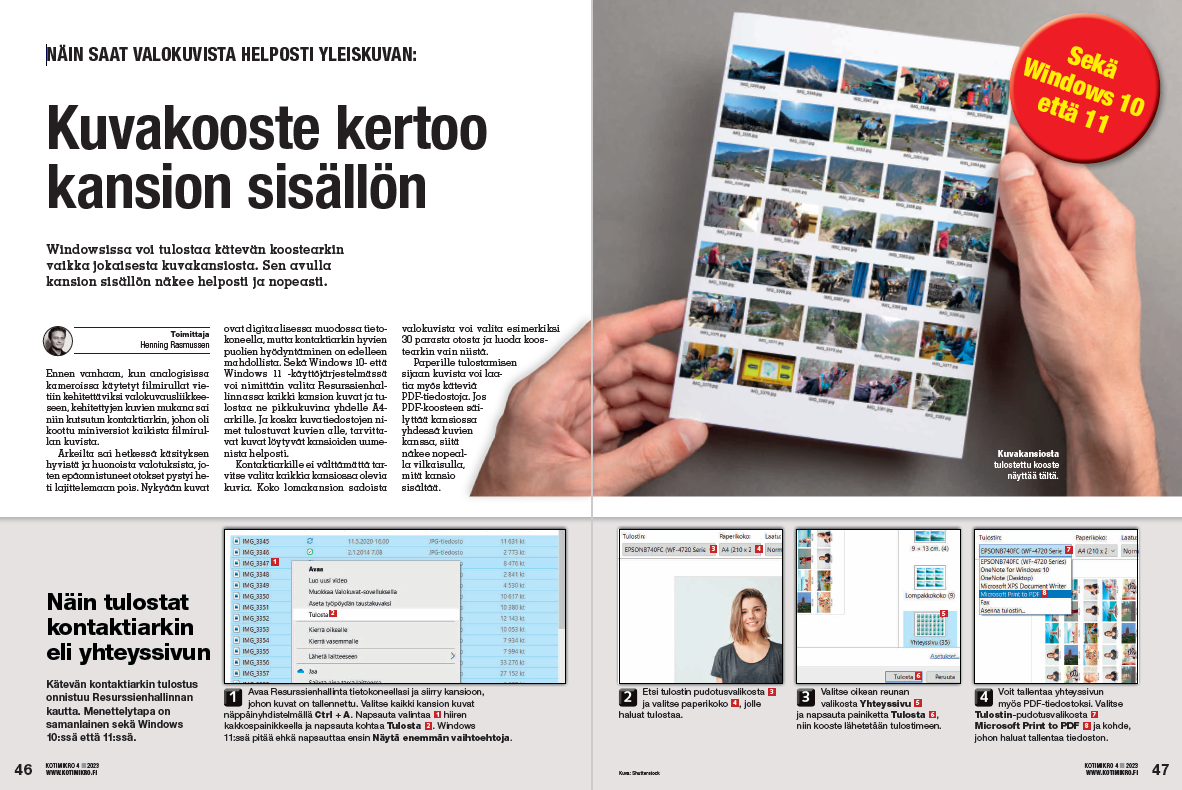Screen dimensions: 1182x790
Task: Click the Peruuta button in the print dialog
Action: coord(944,676)
